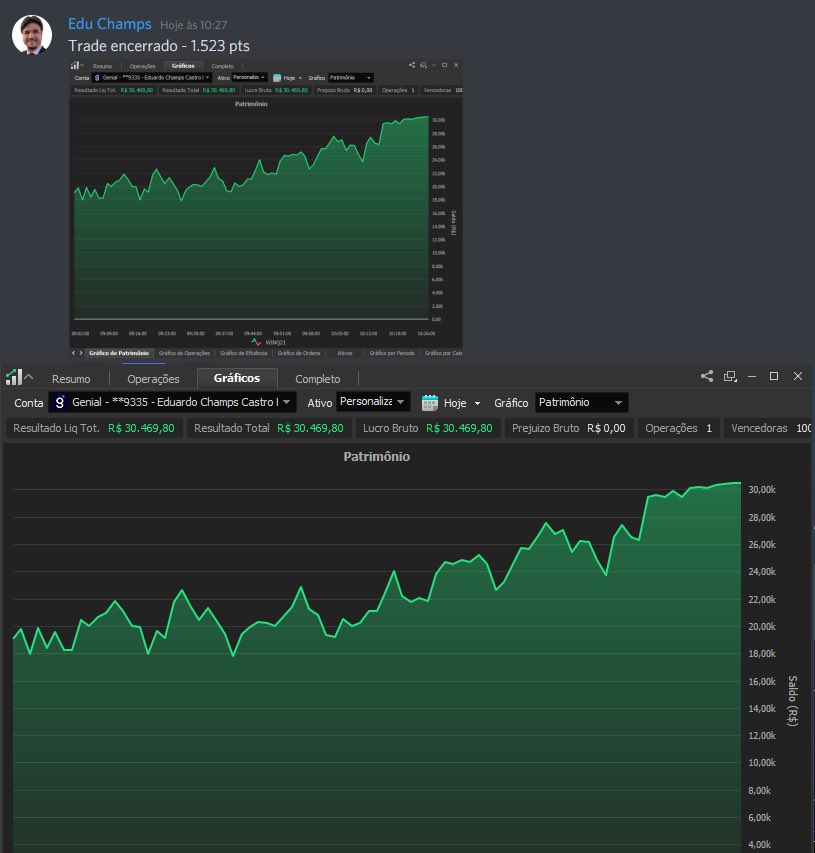Image resolution: width=815 pixels, height=853 pixels.
Task: Click the calendar icon beside Hoje
Action: point(430,403)
